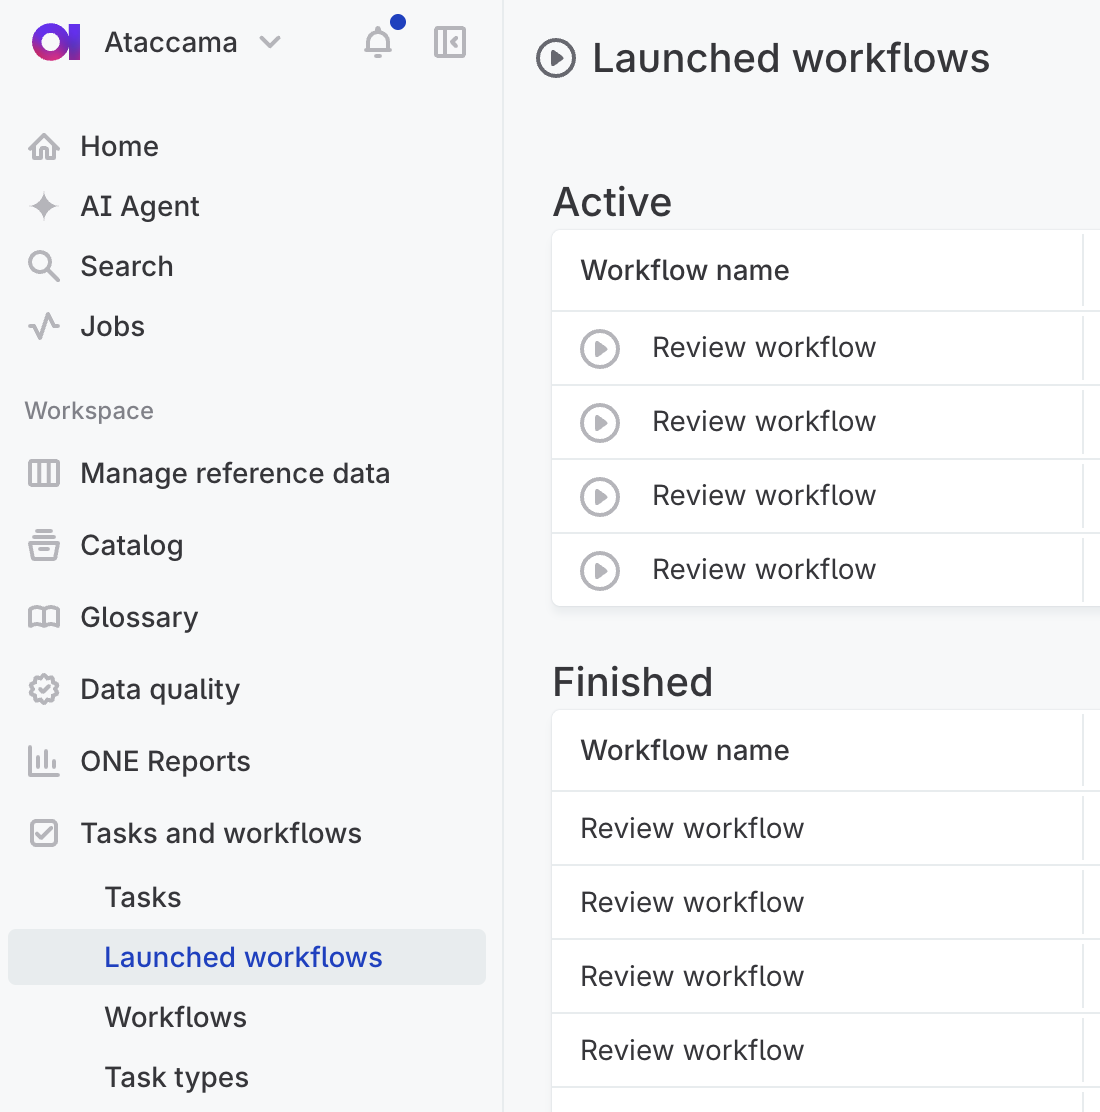The image size is (1100, 1112).
Task: Open the Home icon in sidebar
Action: (x=44, y=146)
